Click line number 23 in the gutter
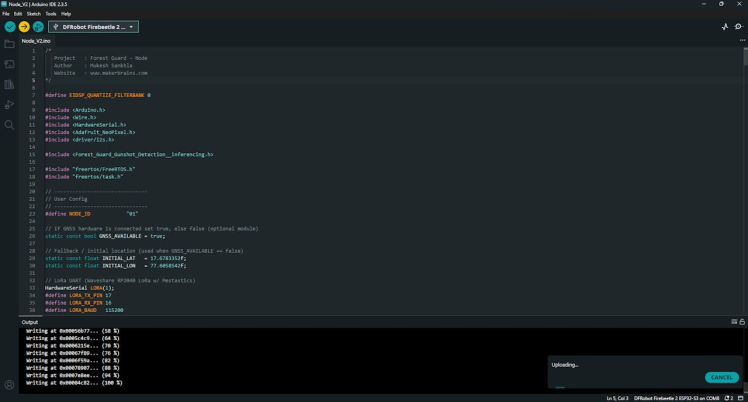748x402 pixels. [32, 214]
